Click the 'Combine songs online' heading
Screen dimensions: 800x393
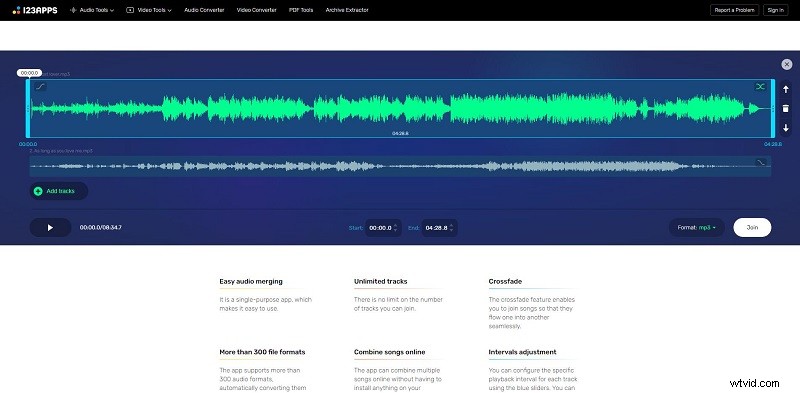click(389, 352)
